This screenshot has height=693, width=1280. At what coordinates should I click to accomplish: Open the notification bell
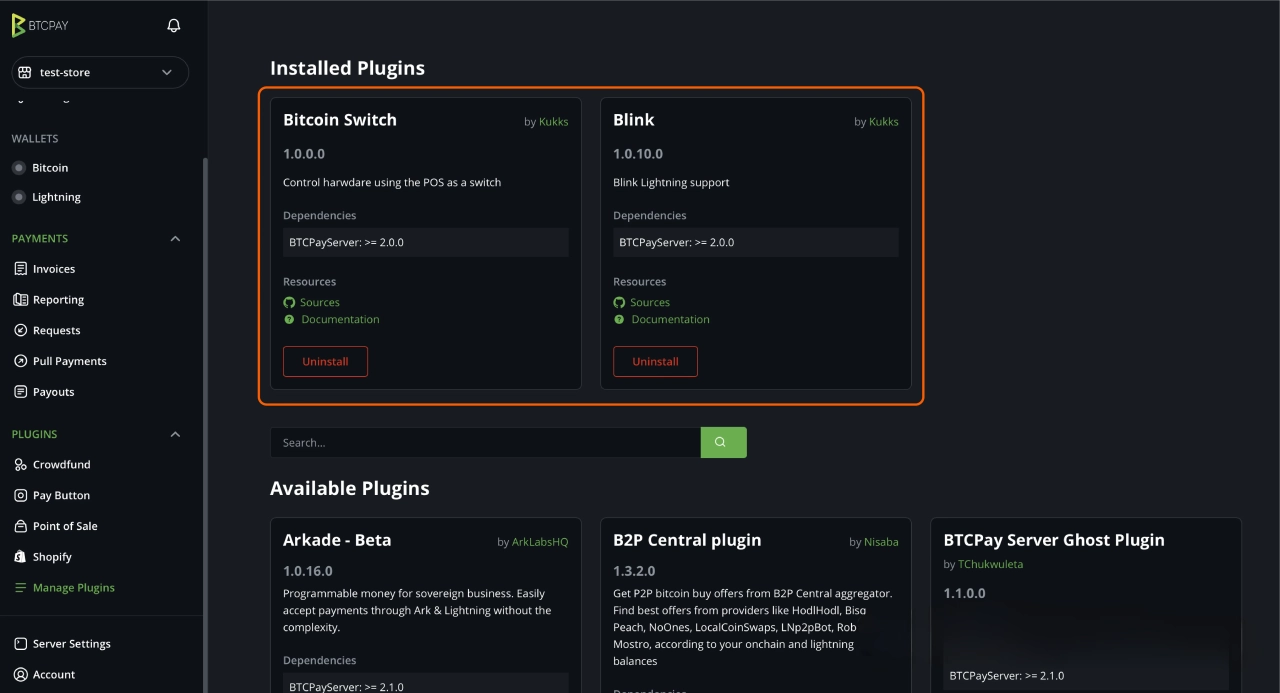[x=172, y=25]
